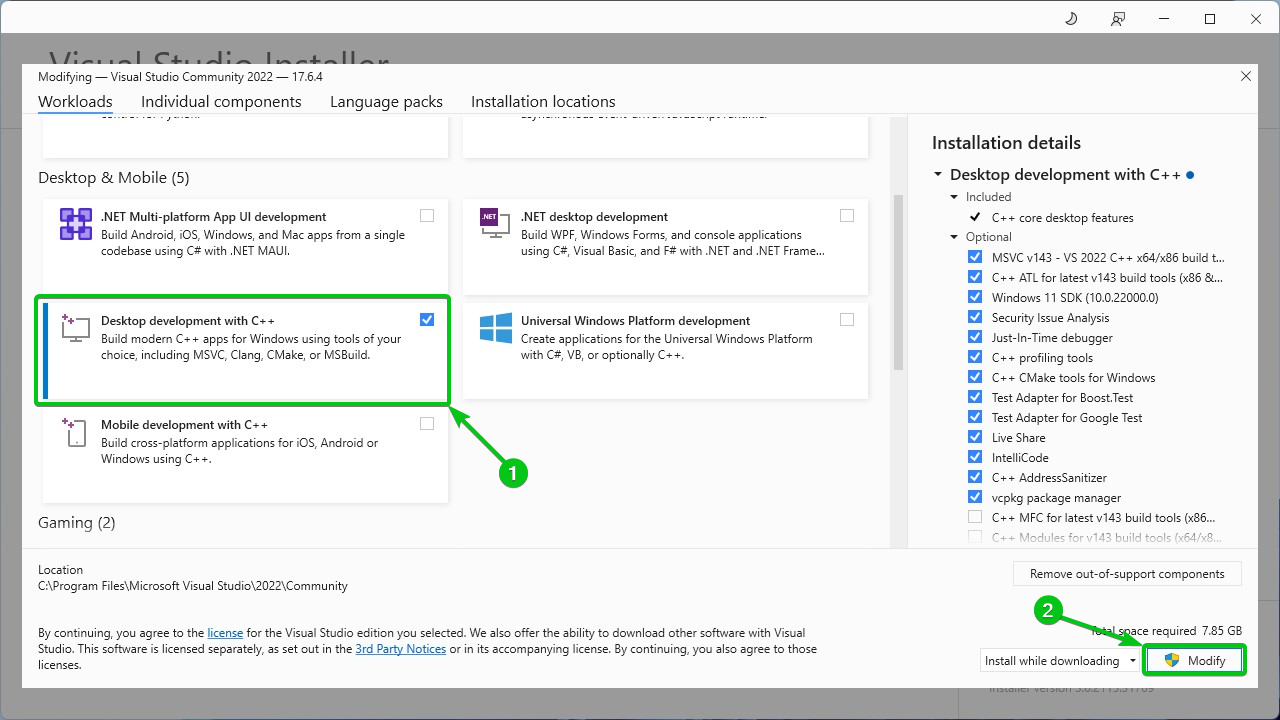
Task: Collapse the Optional section
Action: pos(955,237)
